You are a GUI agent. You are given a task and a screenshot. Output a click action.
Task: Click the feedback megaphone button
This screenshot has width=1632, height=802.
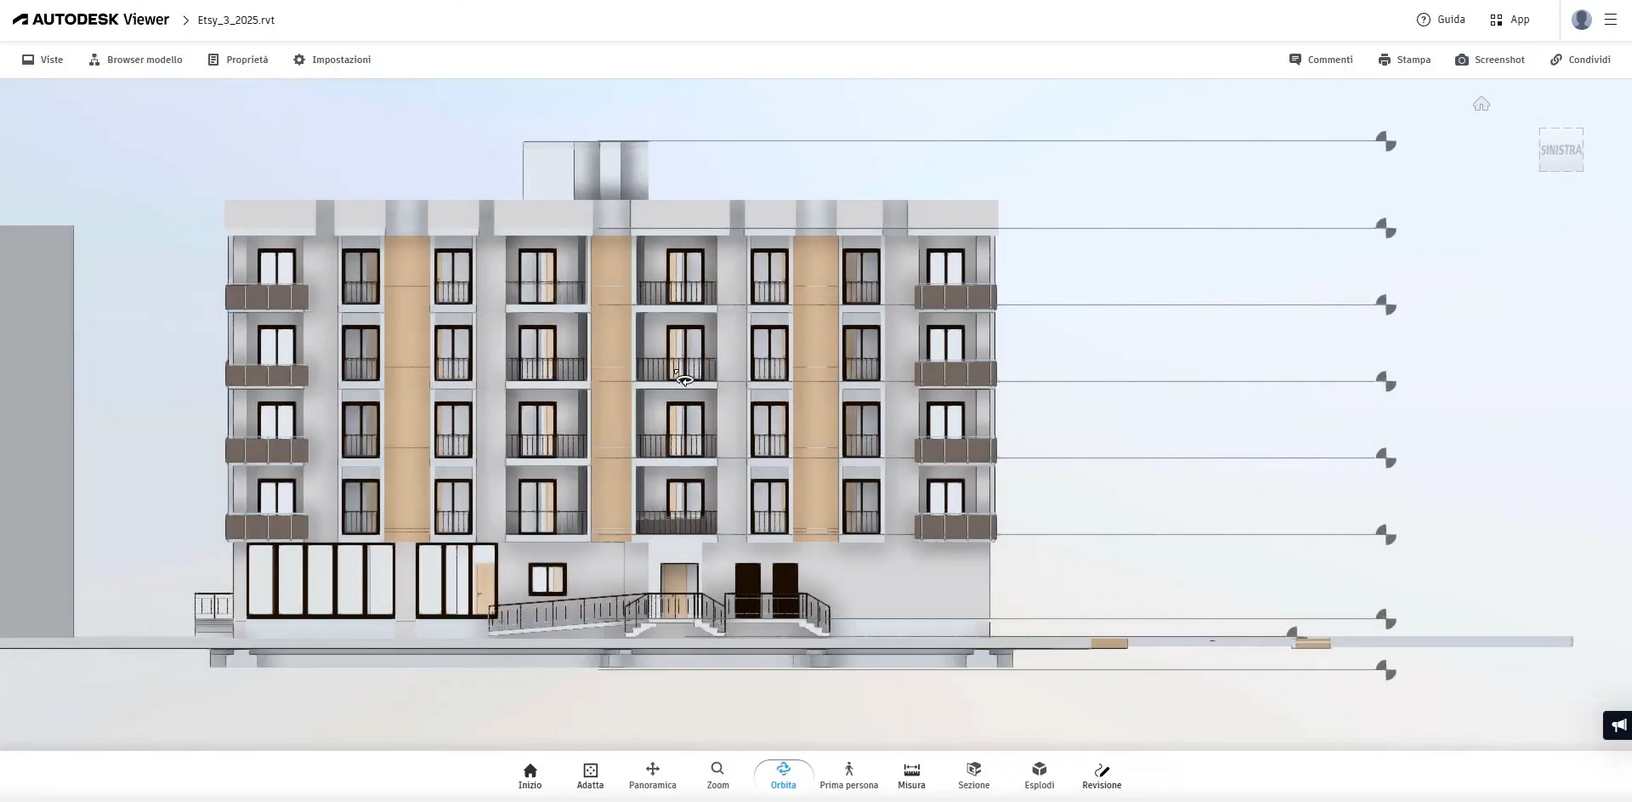1618,725
